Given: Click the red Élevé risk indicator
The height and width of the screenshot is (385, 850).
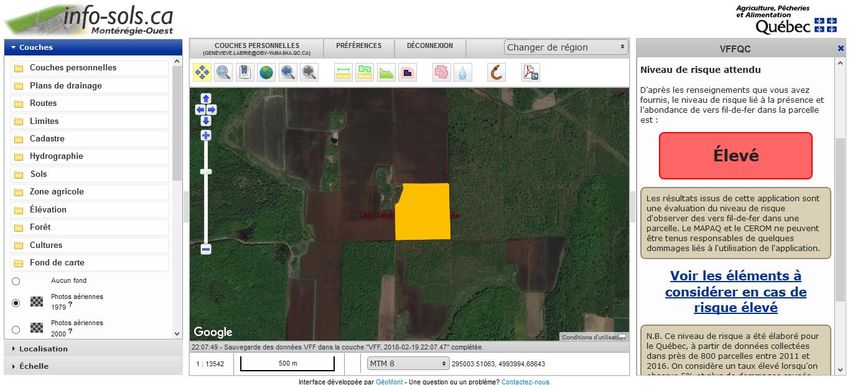Looking at the screenshot, I should [736, 156].
